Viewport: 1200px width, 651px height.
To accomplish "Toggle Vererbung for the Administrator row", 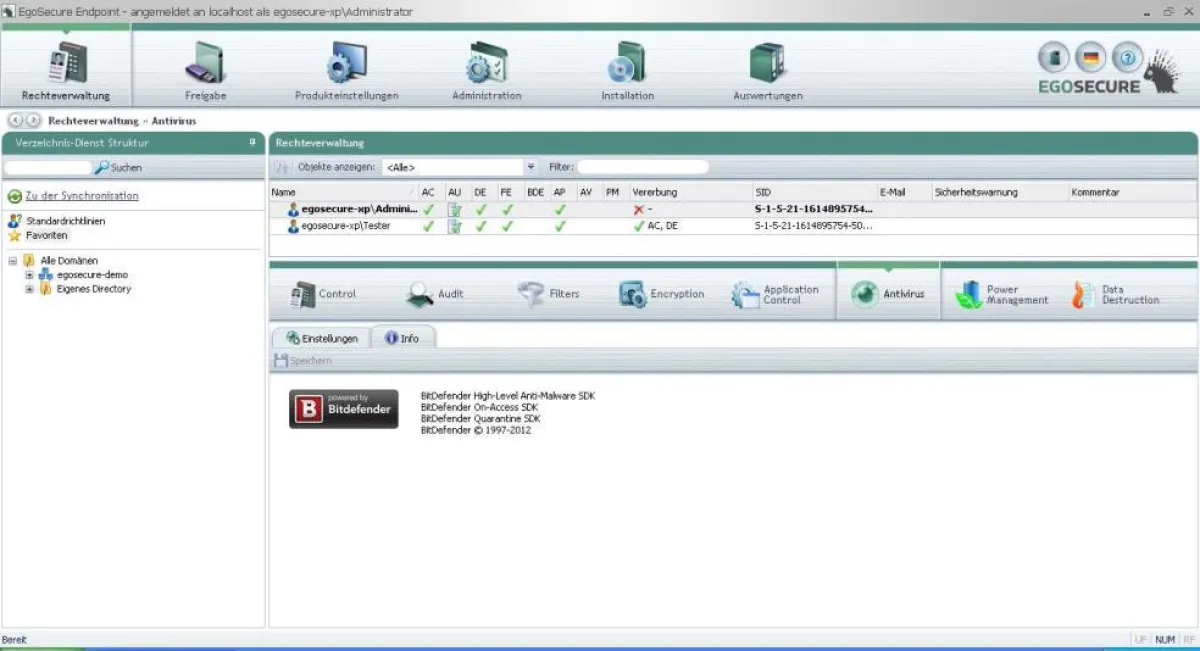I will (640, 210).
